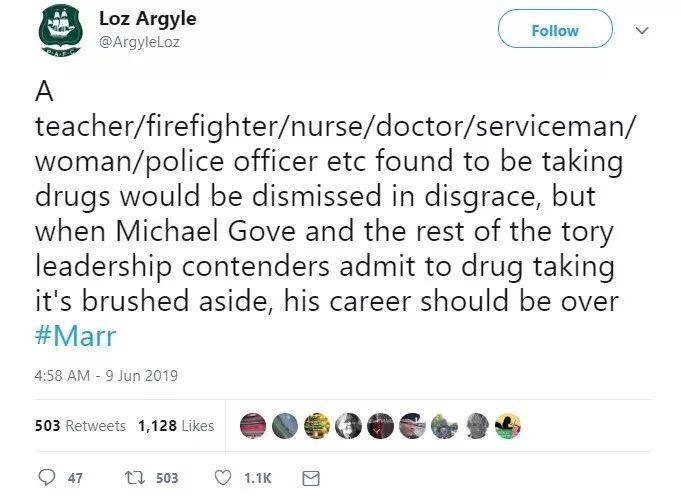The image size is (681, 499).
Task: Follow the Loz Argyle account
Action: [555, 31]
